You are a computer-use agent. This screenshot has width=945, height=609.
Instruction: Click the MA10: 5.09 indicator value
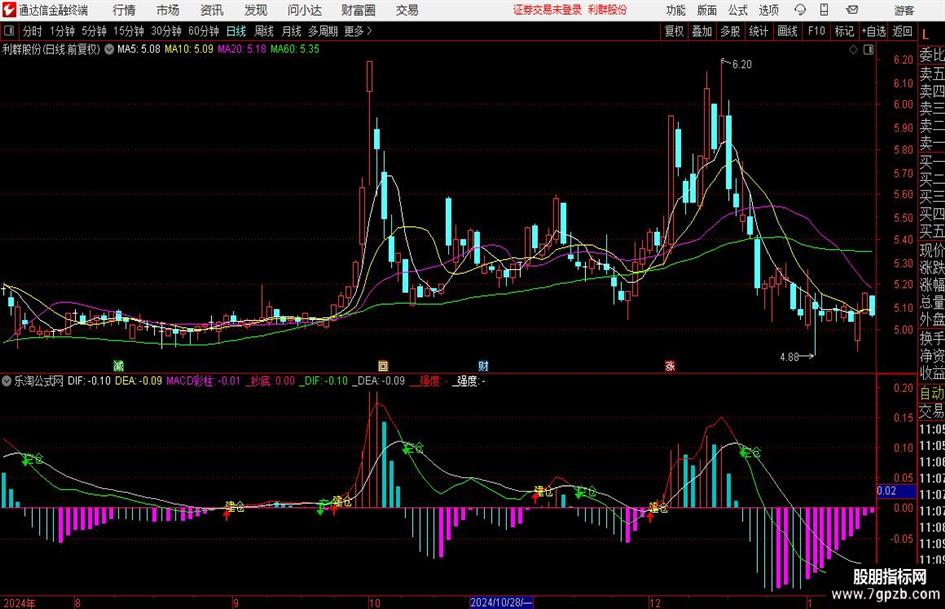(x=189, y=49)
